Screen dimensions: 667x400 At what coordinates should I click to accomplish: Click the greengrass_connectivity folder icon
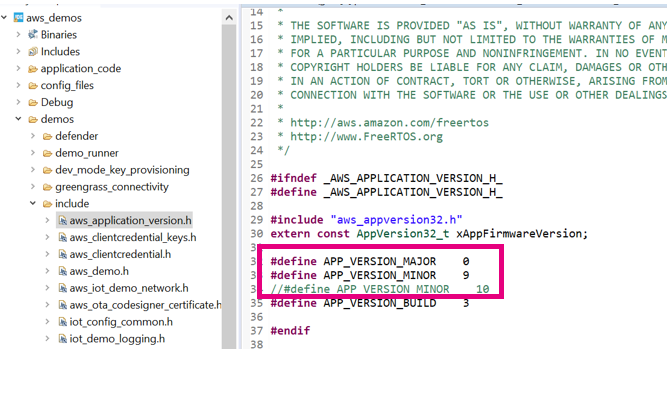47,187
